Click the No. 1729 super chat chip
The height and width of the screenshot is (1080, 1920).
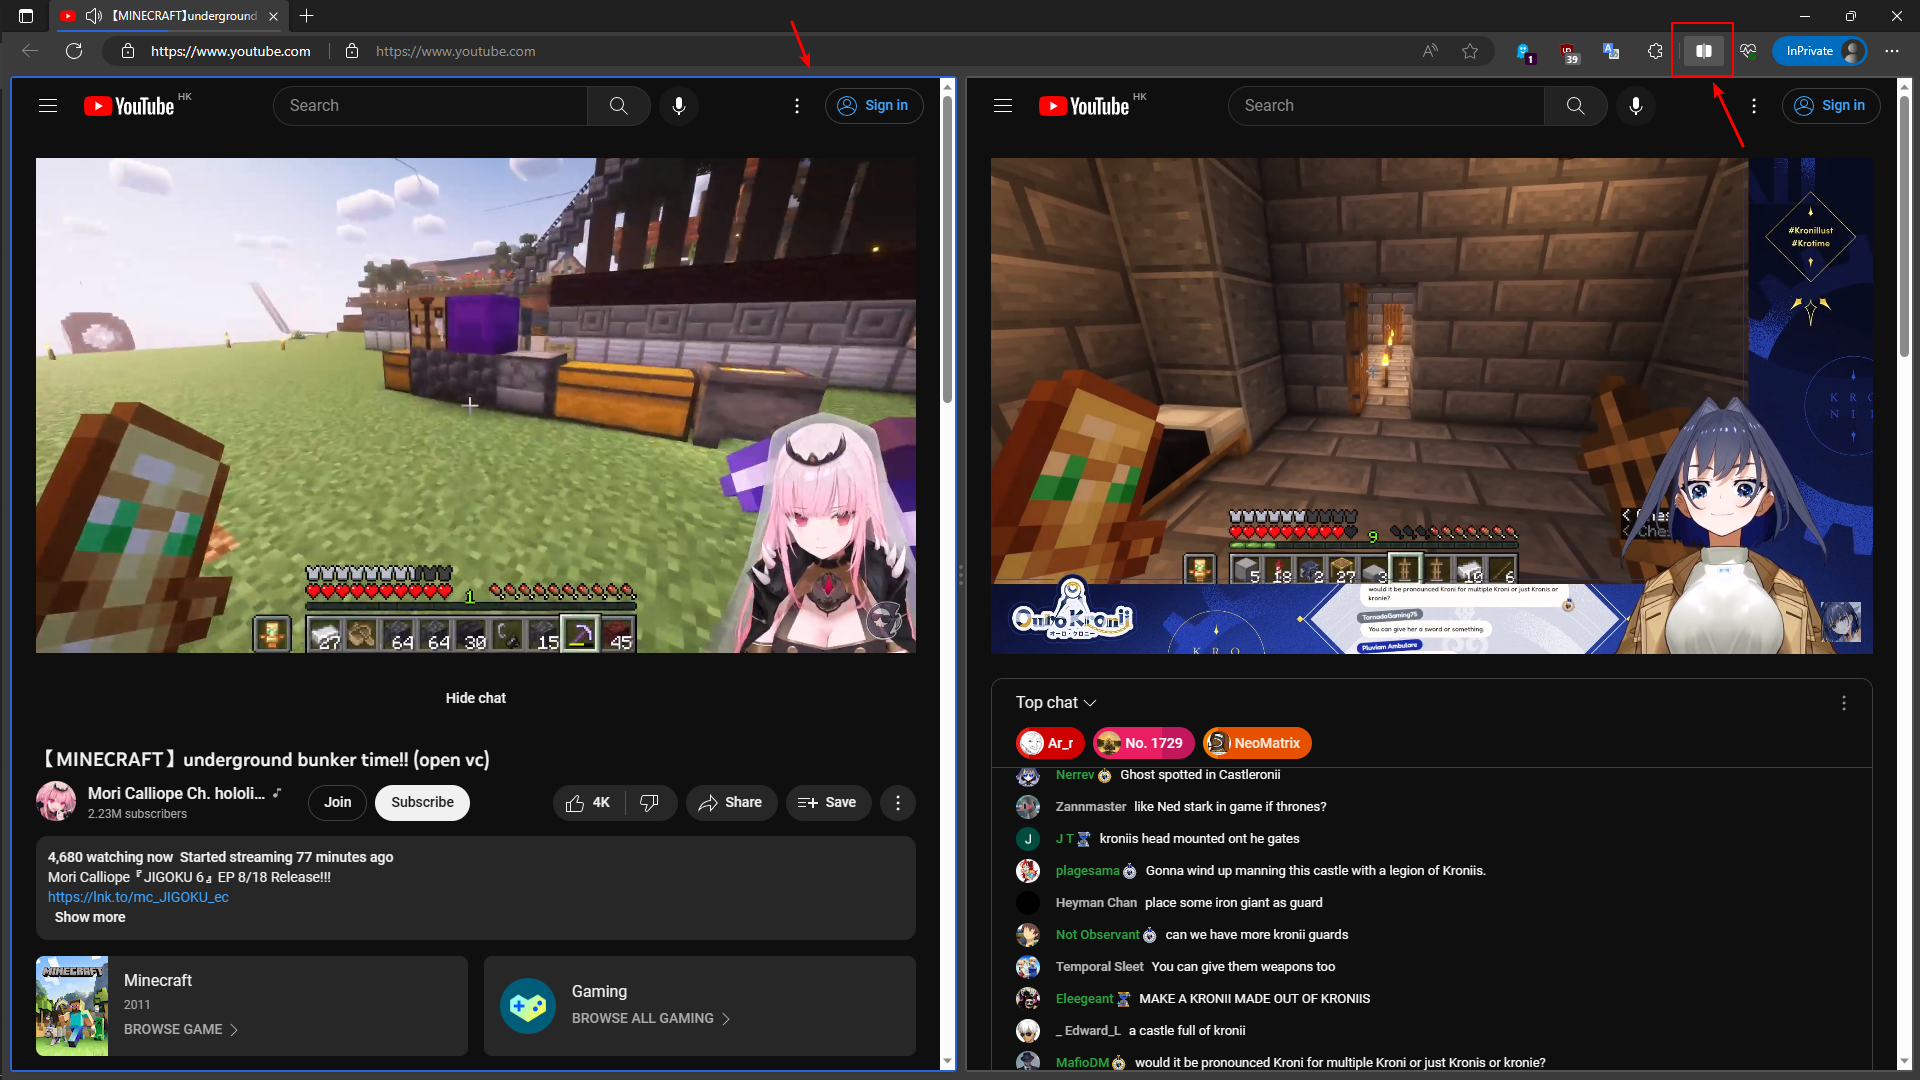click(1143, 743)
